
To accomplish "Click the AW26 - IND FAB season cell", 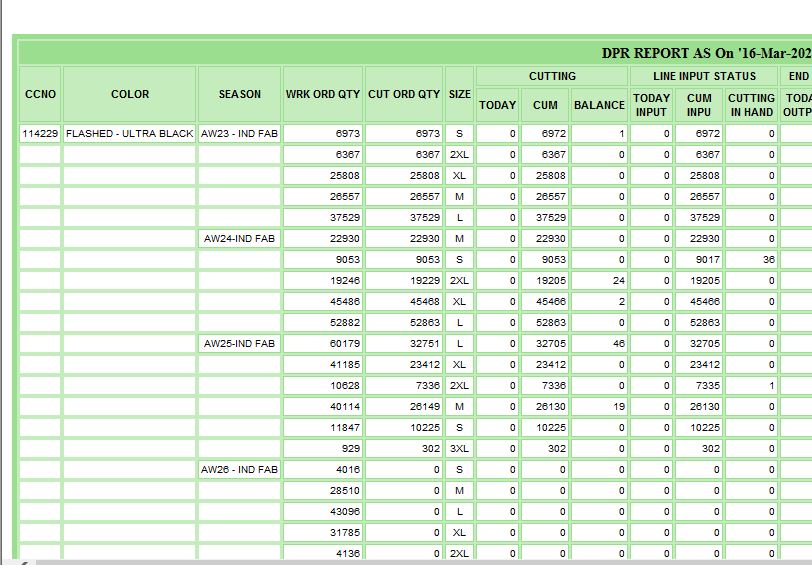I will point(240,469).
